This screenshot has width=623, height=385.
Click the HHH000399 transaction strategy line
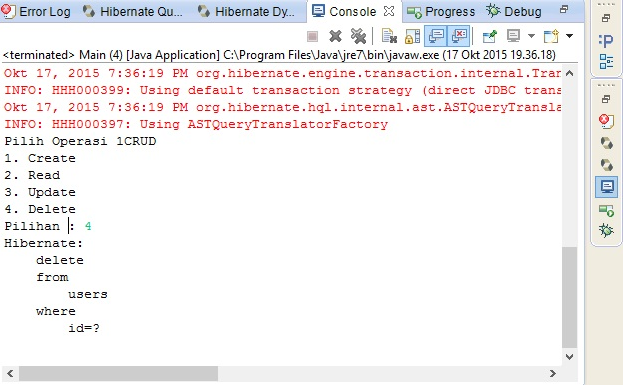tap(282, 90)
